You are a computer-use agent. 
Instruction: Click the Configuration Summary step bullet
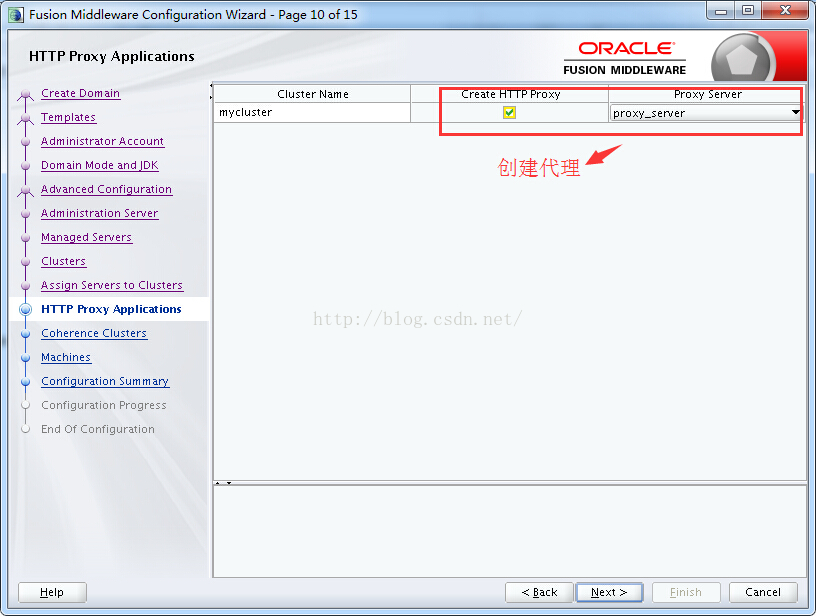click(x=26, y=381)
